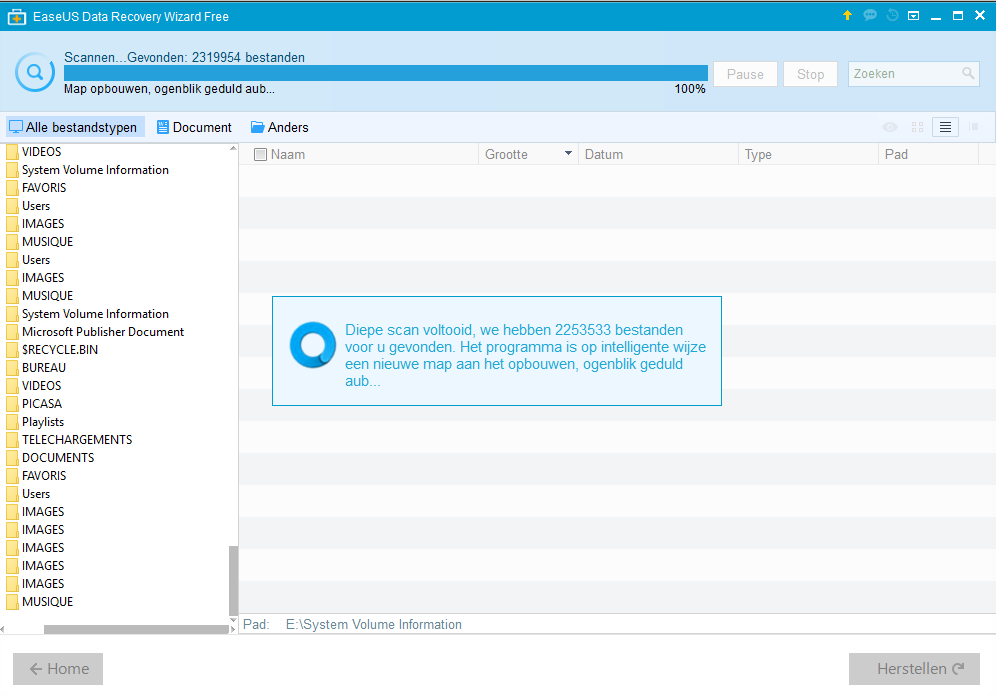This screenshot has width=996, height=697.
Task: Select Microsoft Publisher Document in tree
Action: [x=103, y=332]
